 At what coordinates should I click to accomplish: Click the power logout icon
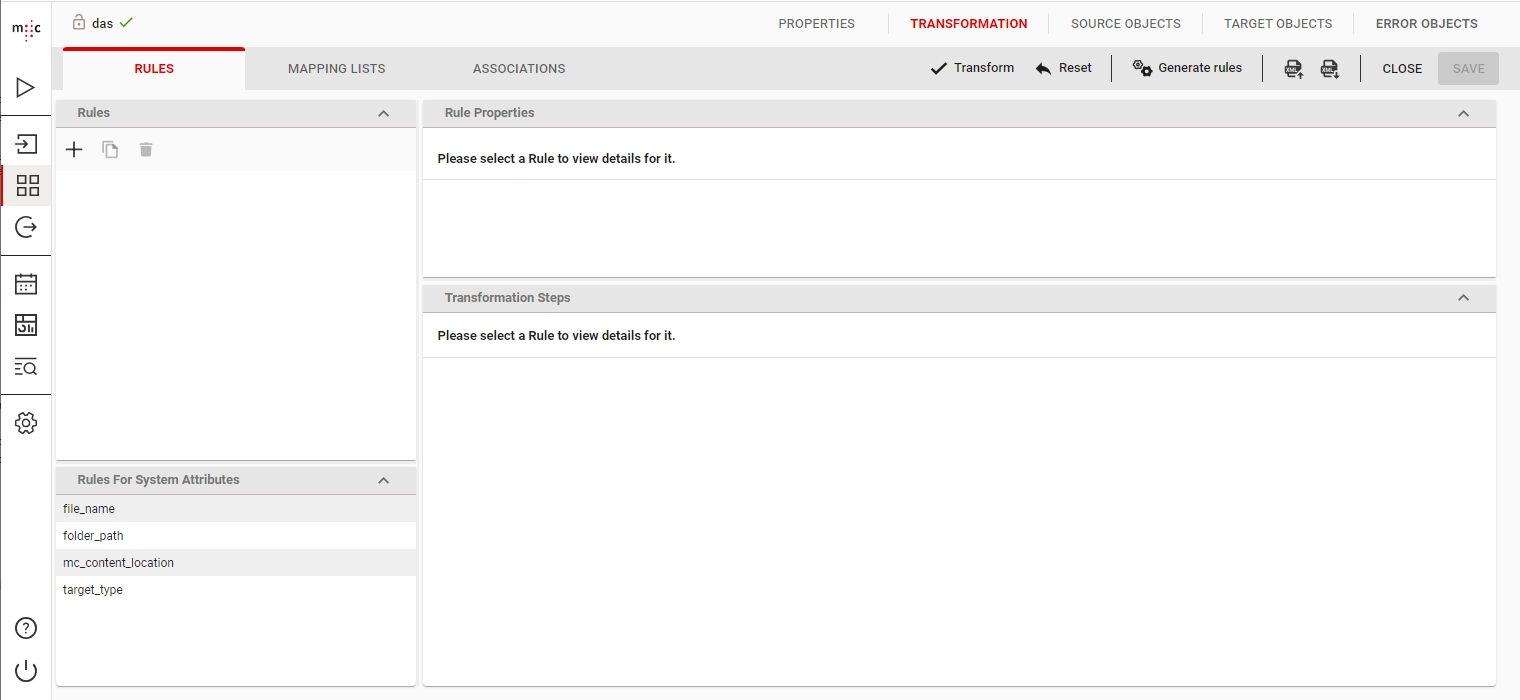coord(26,671)
